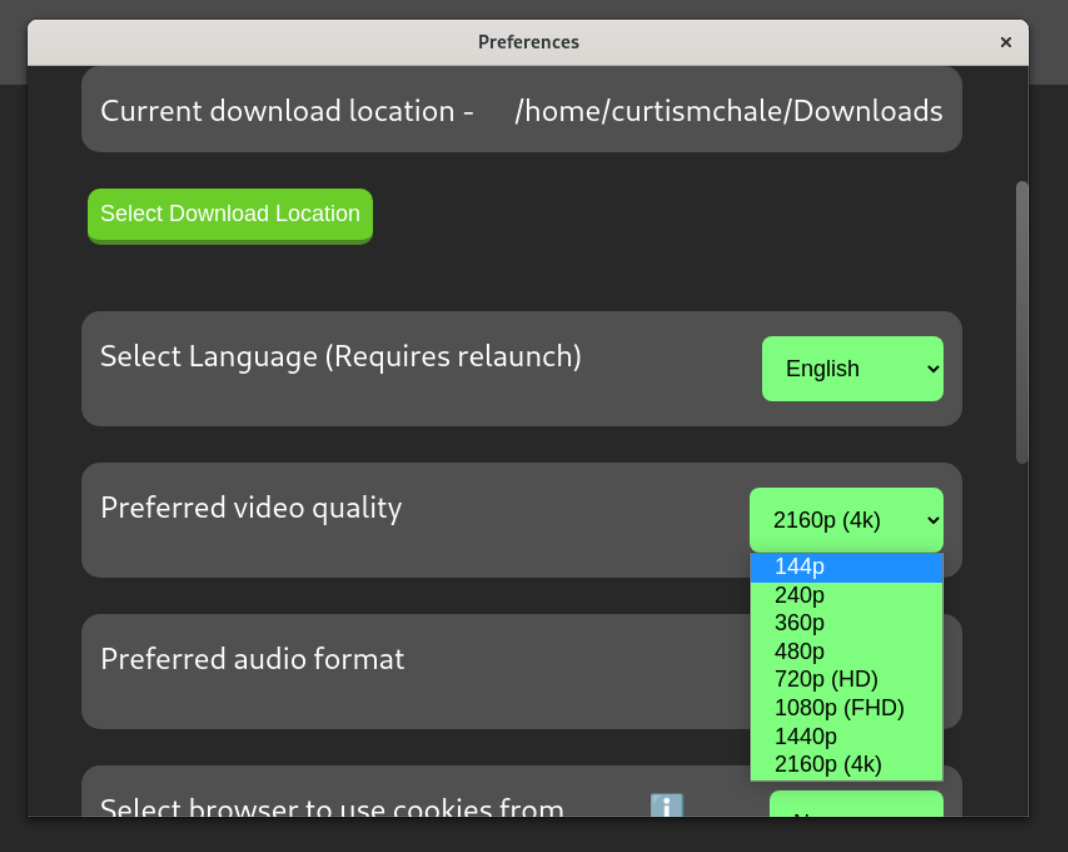
Task: Close the Preferences window
Action: pos(1005,42)
